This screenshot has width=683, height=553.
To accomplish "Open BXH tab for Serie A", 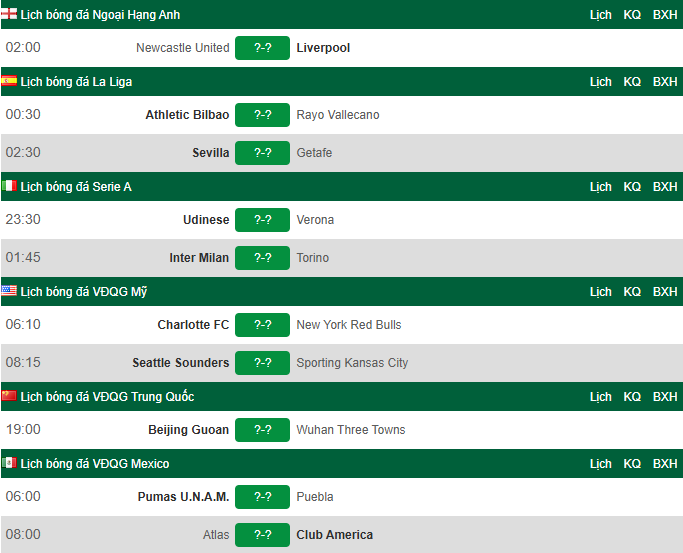I will coord(665,187).
